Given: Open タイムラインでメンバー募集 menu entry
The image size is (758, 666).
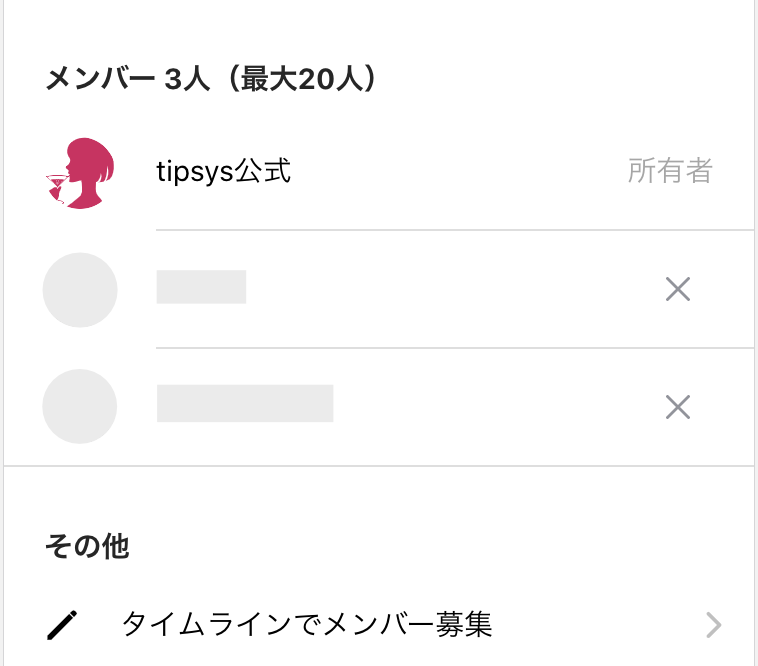Looking at the screenshot, I should (x=379, y=624).
